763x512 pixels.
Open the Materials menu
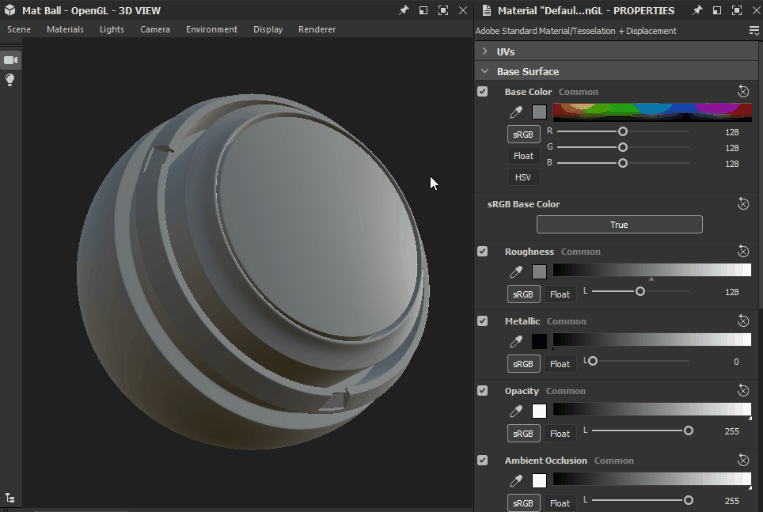point(65,29)
